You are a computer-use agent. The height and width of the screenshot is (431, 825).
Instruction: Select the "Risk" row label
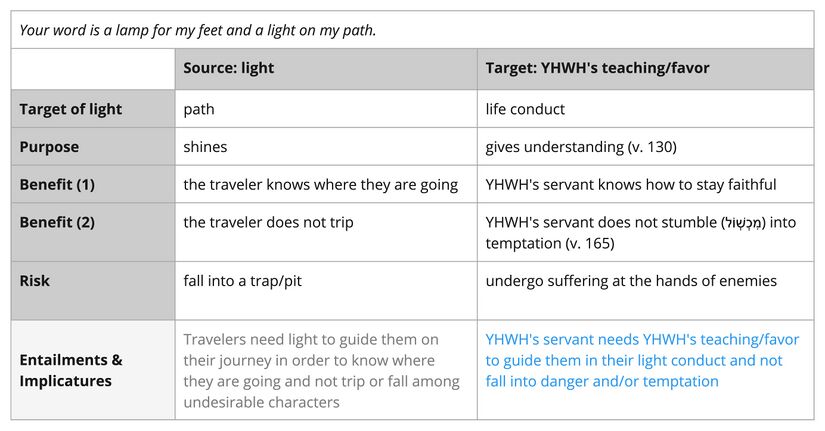(35, 281)
